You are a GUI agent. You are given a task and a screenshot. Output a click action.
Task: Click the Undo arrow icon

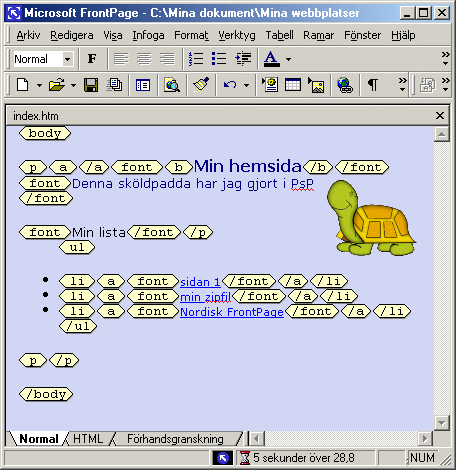(x=230, y=85)
